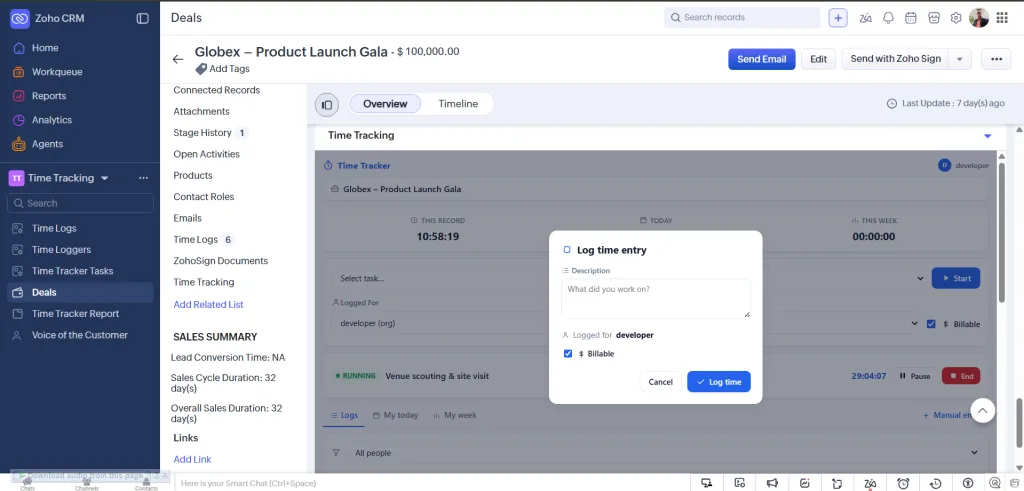Toggle the Billable checkbox beside Logged For
The image size is (1024, 491).
click(x=931, y=324)
